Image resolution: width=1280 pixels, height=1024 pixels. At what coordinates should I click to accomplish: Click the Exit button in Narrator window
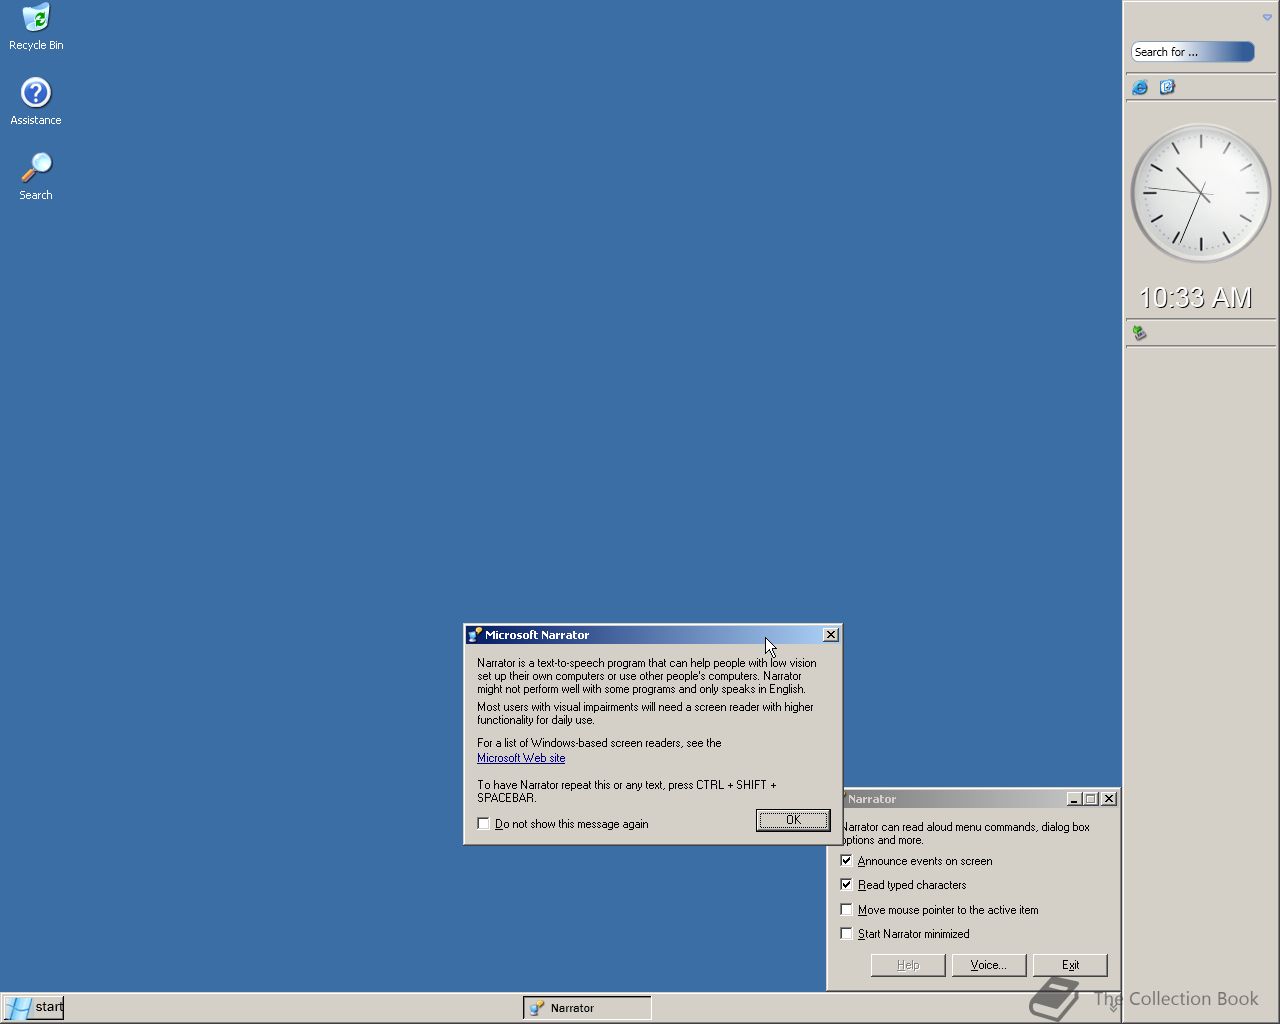[1070, 965]
